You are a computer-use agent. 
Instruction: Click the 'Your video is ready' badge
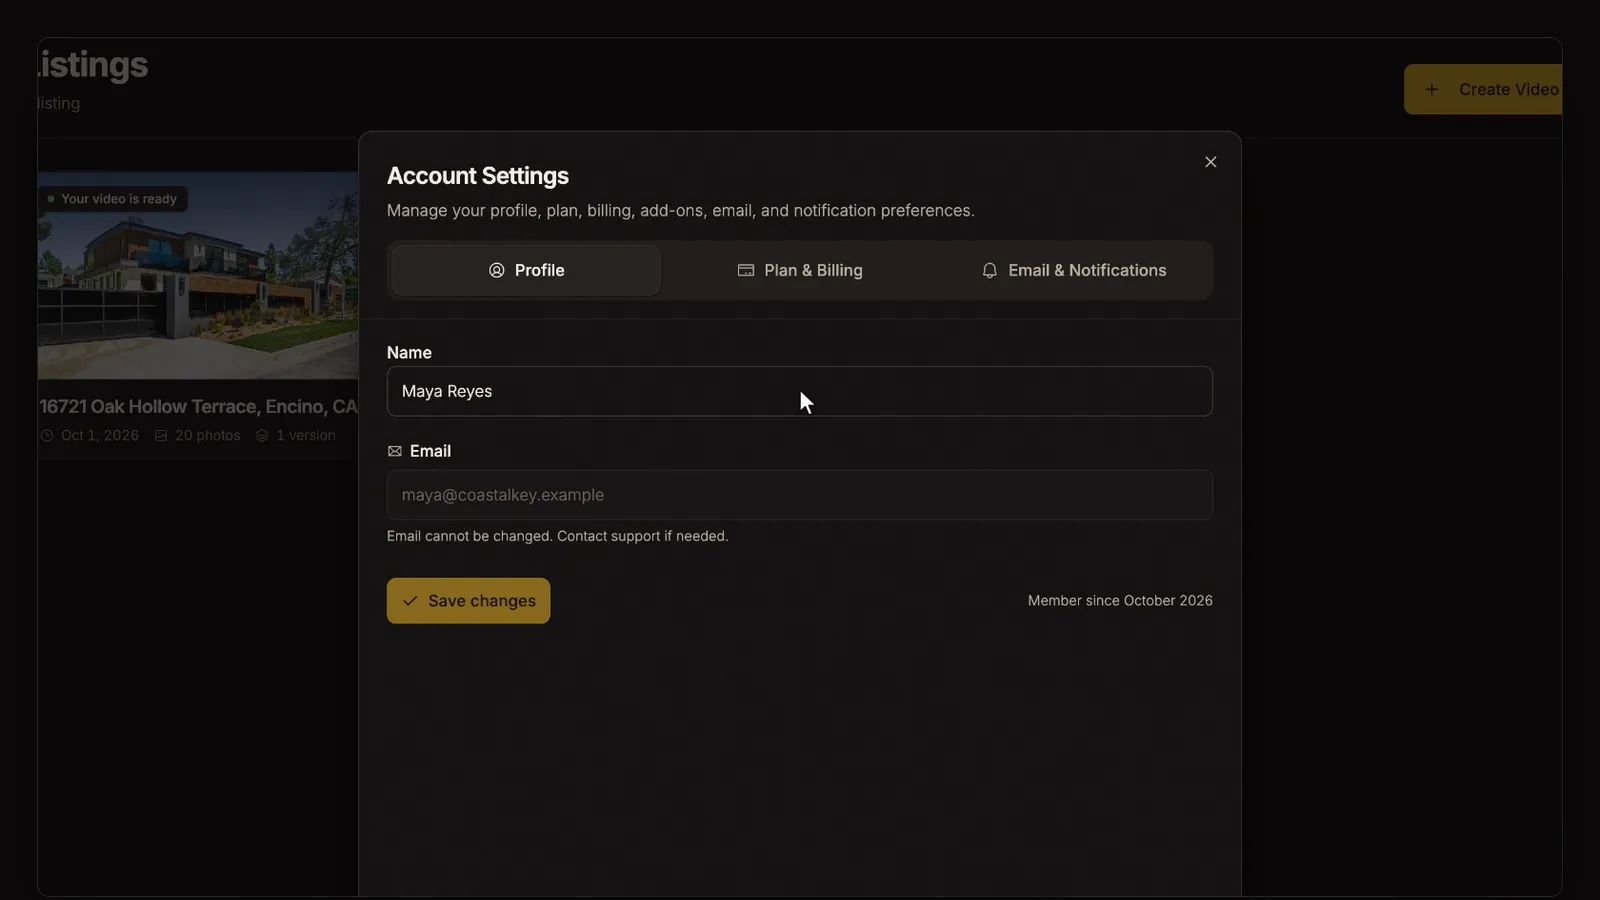(x=113, y=199)
